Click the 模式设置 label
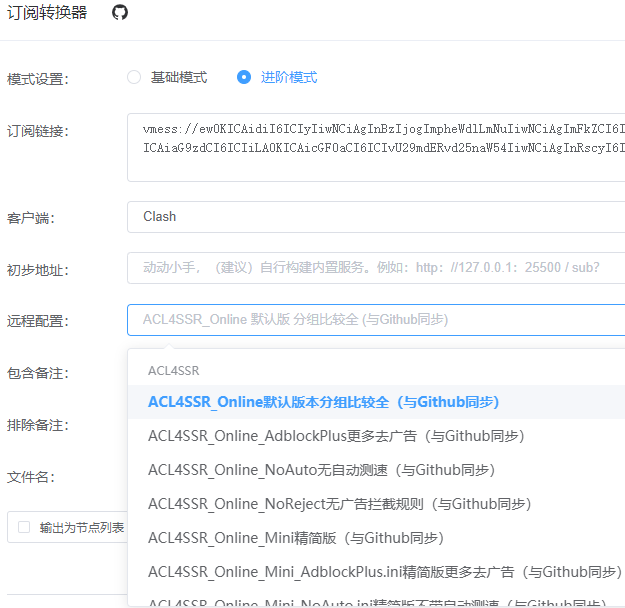 point(38,79)
